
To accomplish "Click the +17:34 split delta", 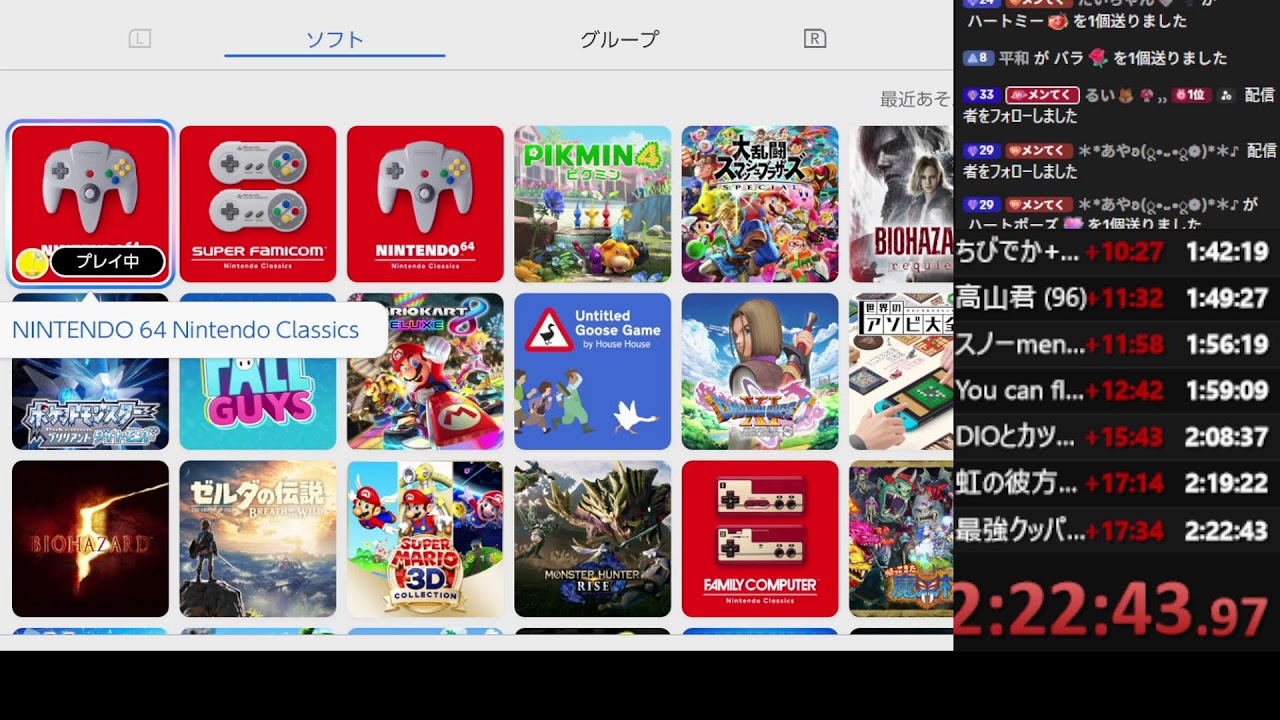I will tap(1124, 530).
